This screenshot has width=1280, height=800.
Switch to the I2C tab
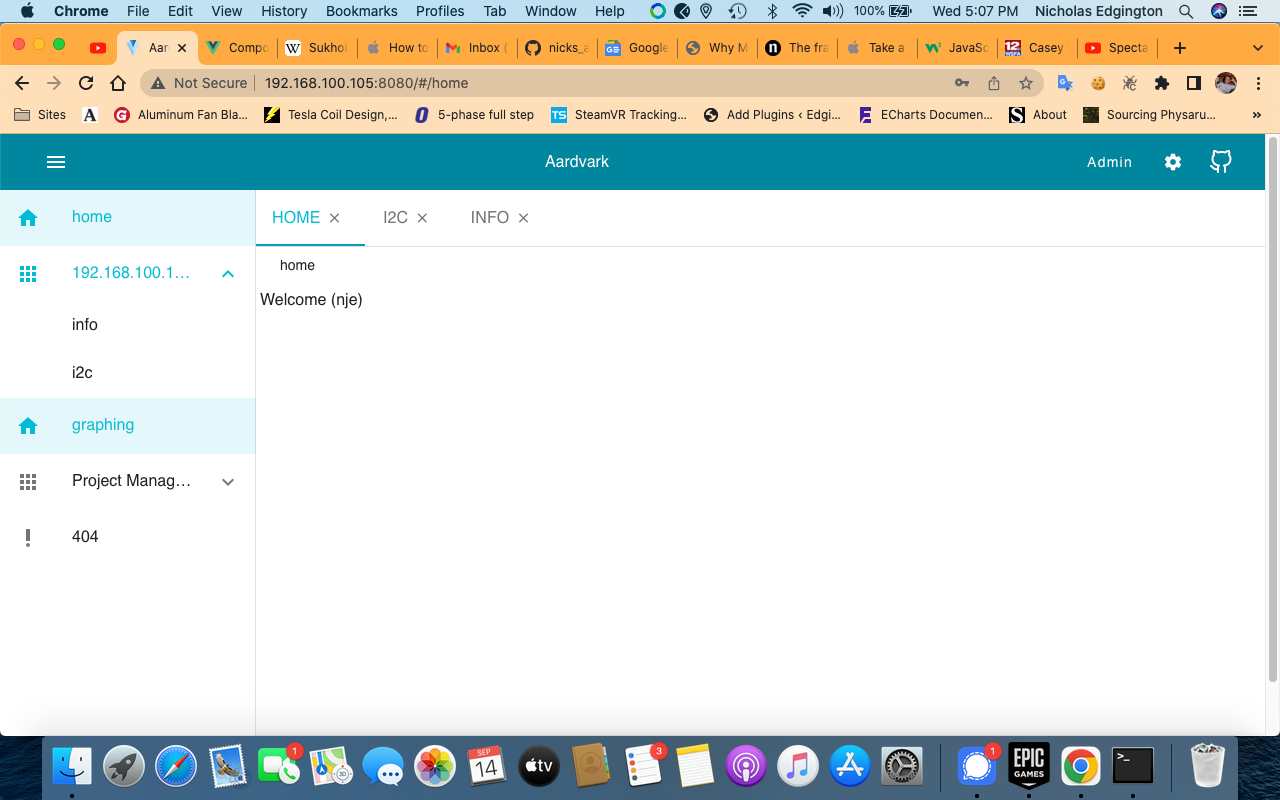(395, 218)
